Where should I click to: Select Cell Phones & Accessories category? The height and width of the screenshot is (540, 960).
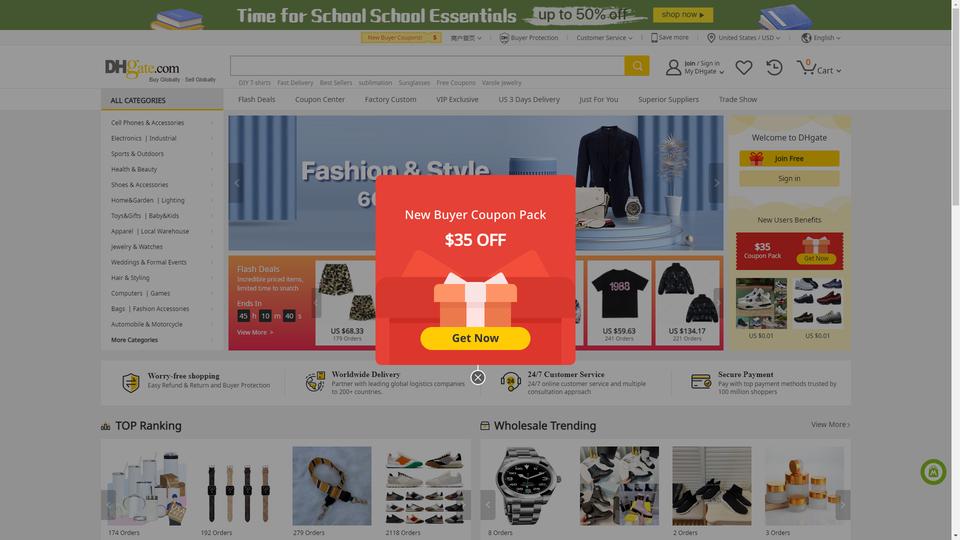[148, 122]
